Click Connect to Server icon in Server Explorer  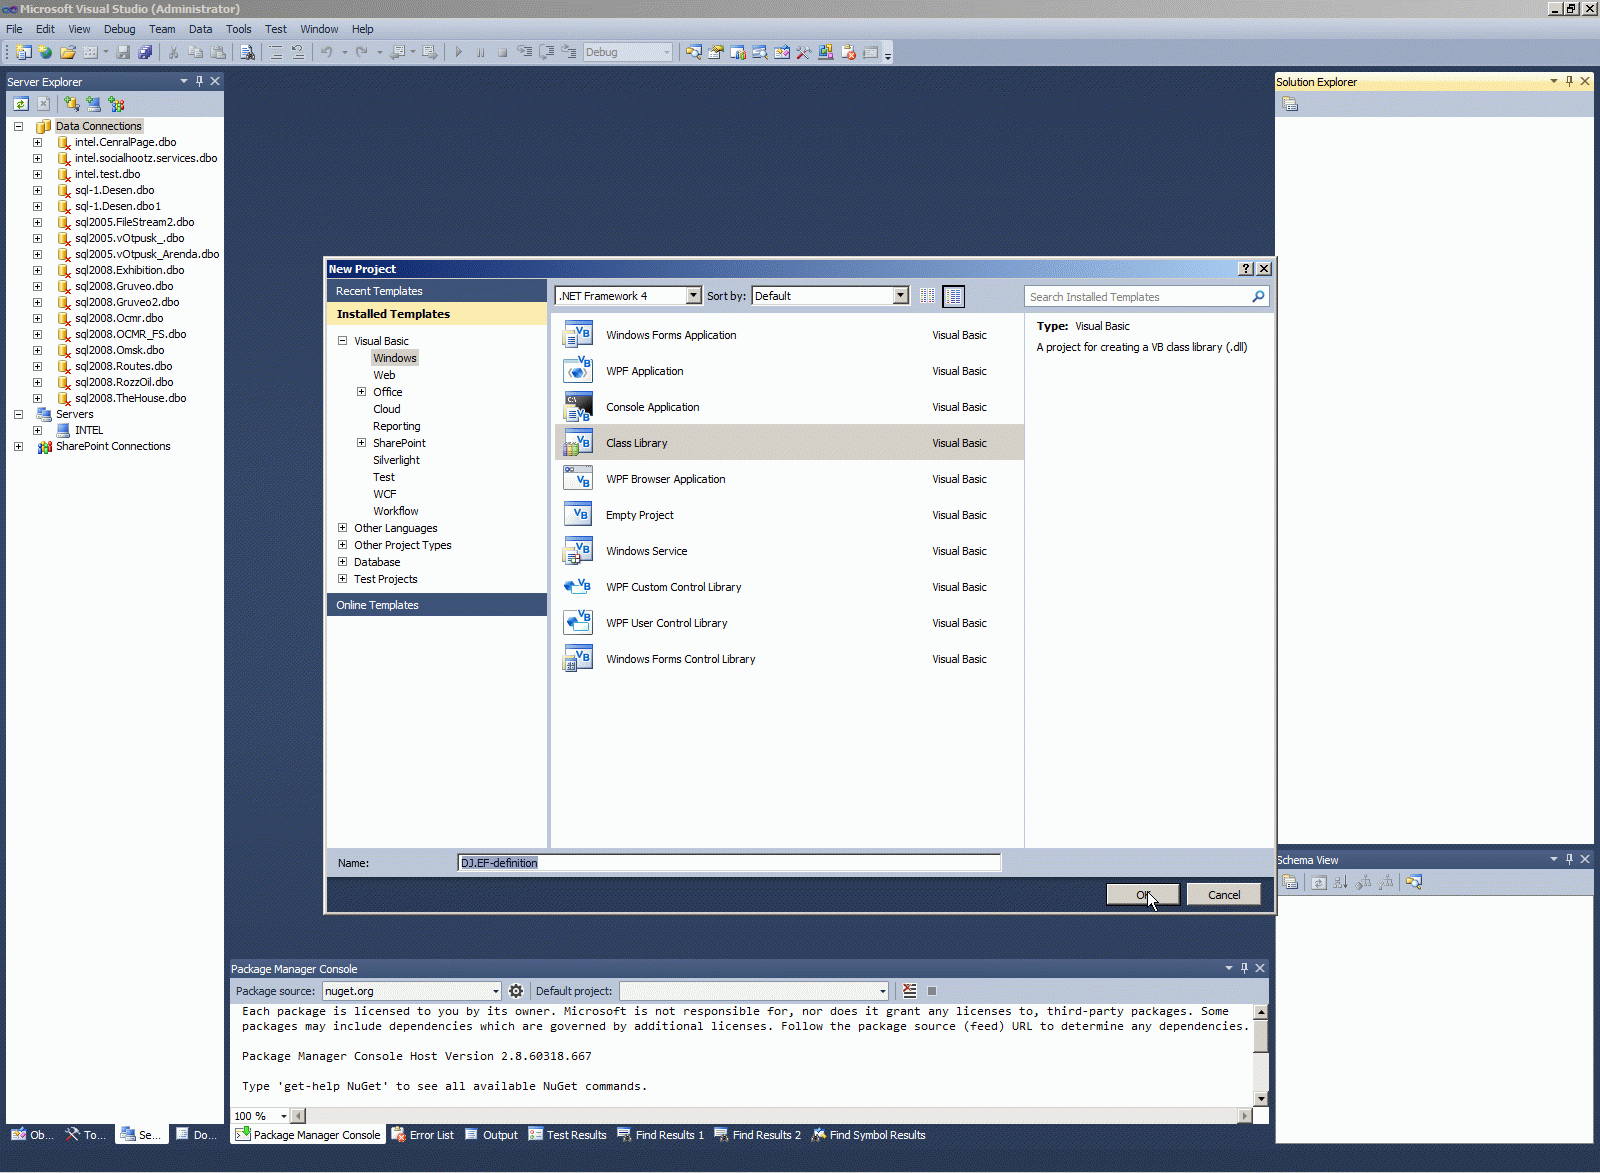pos(93,104)
